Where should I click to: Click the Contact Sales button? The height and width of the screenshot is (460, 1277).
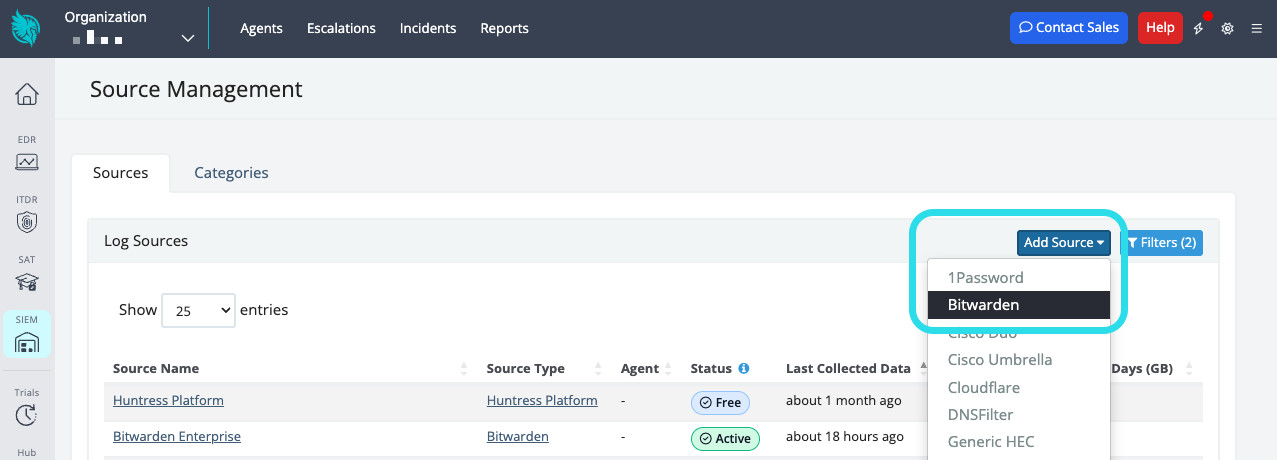[1068, 28]
